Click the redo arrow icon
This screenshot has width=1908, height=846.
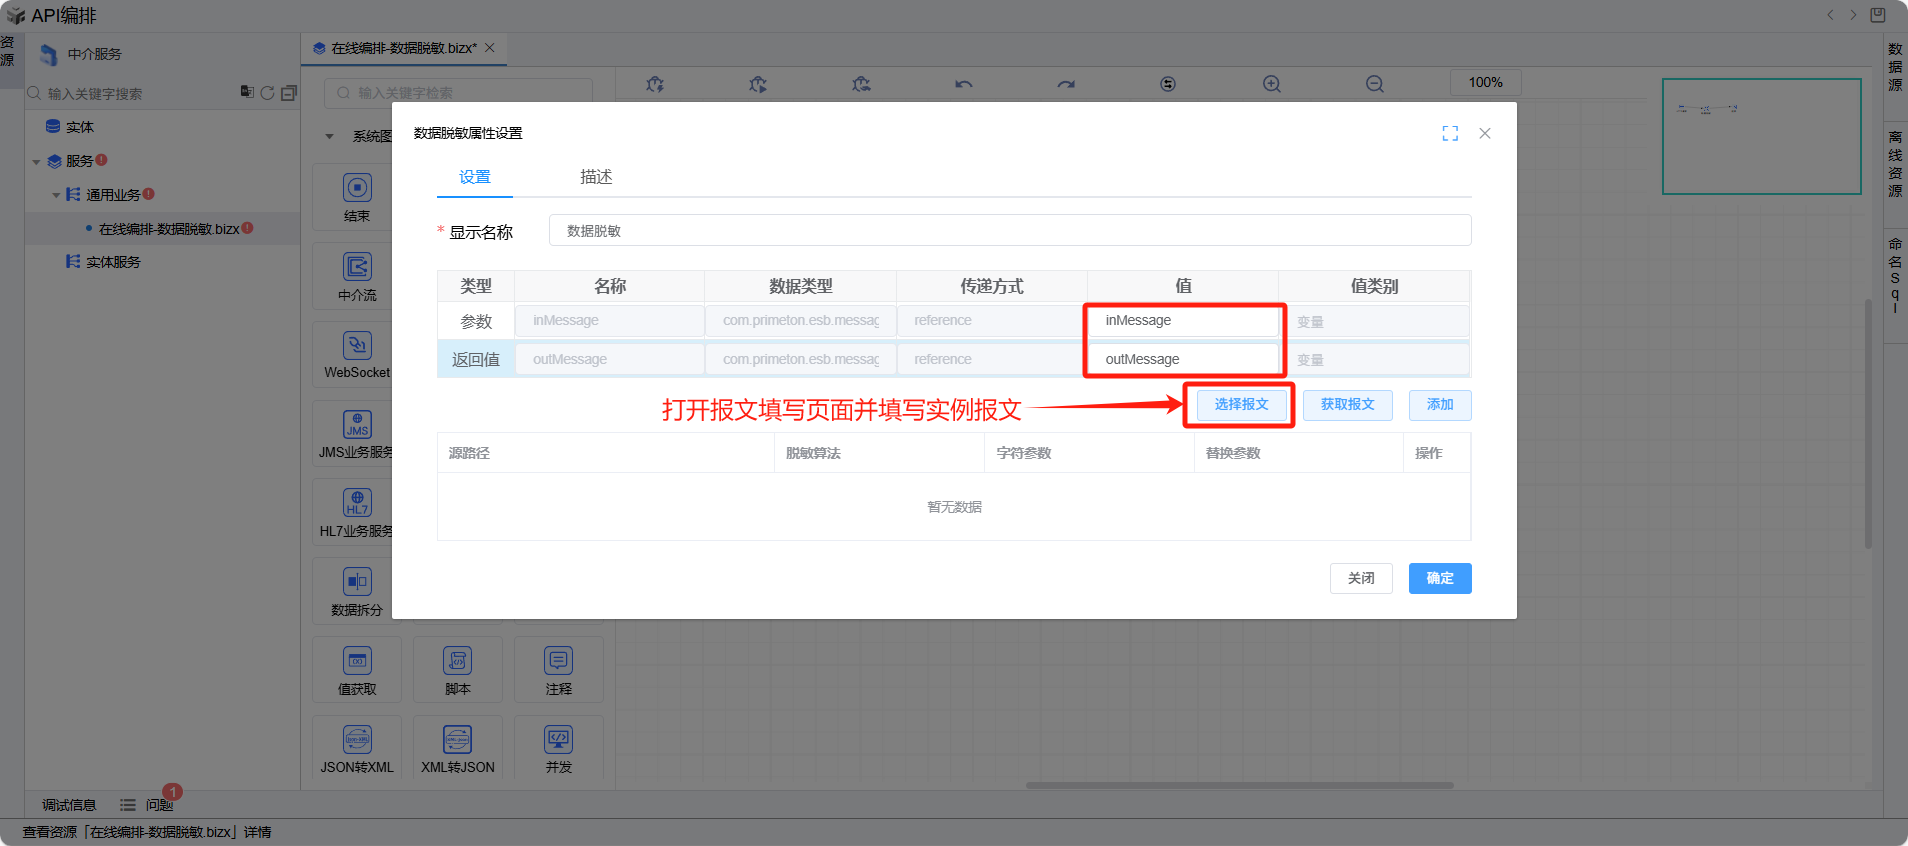(1066, 84)
